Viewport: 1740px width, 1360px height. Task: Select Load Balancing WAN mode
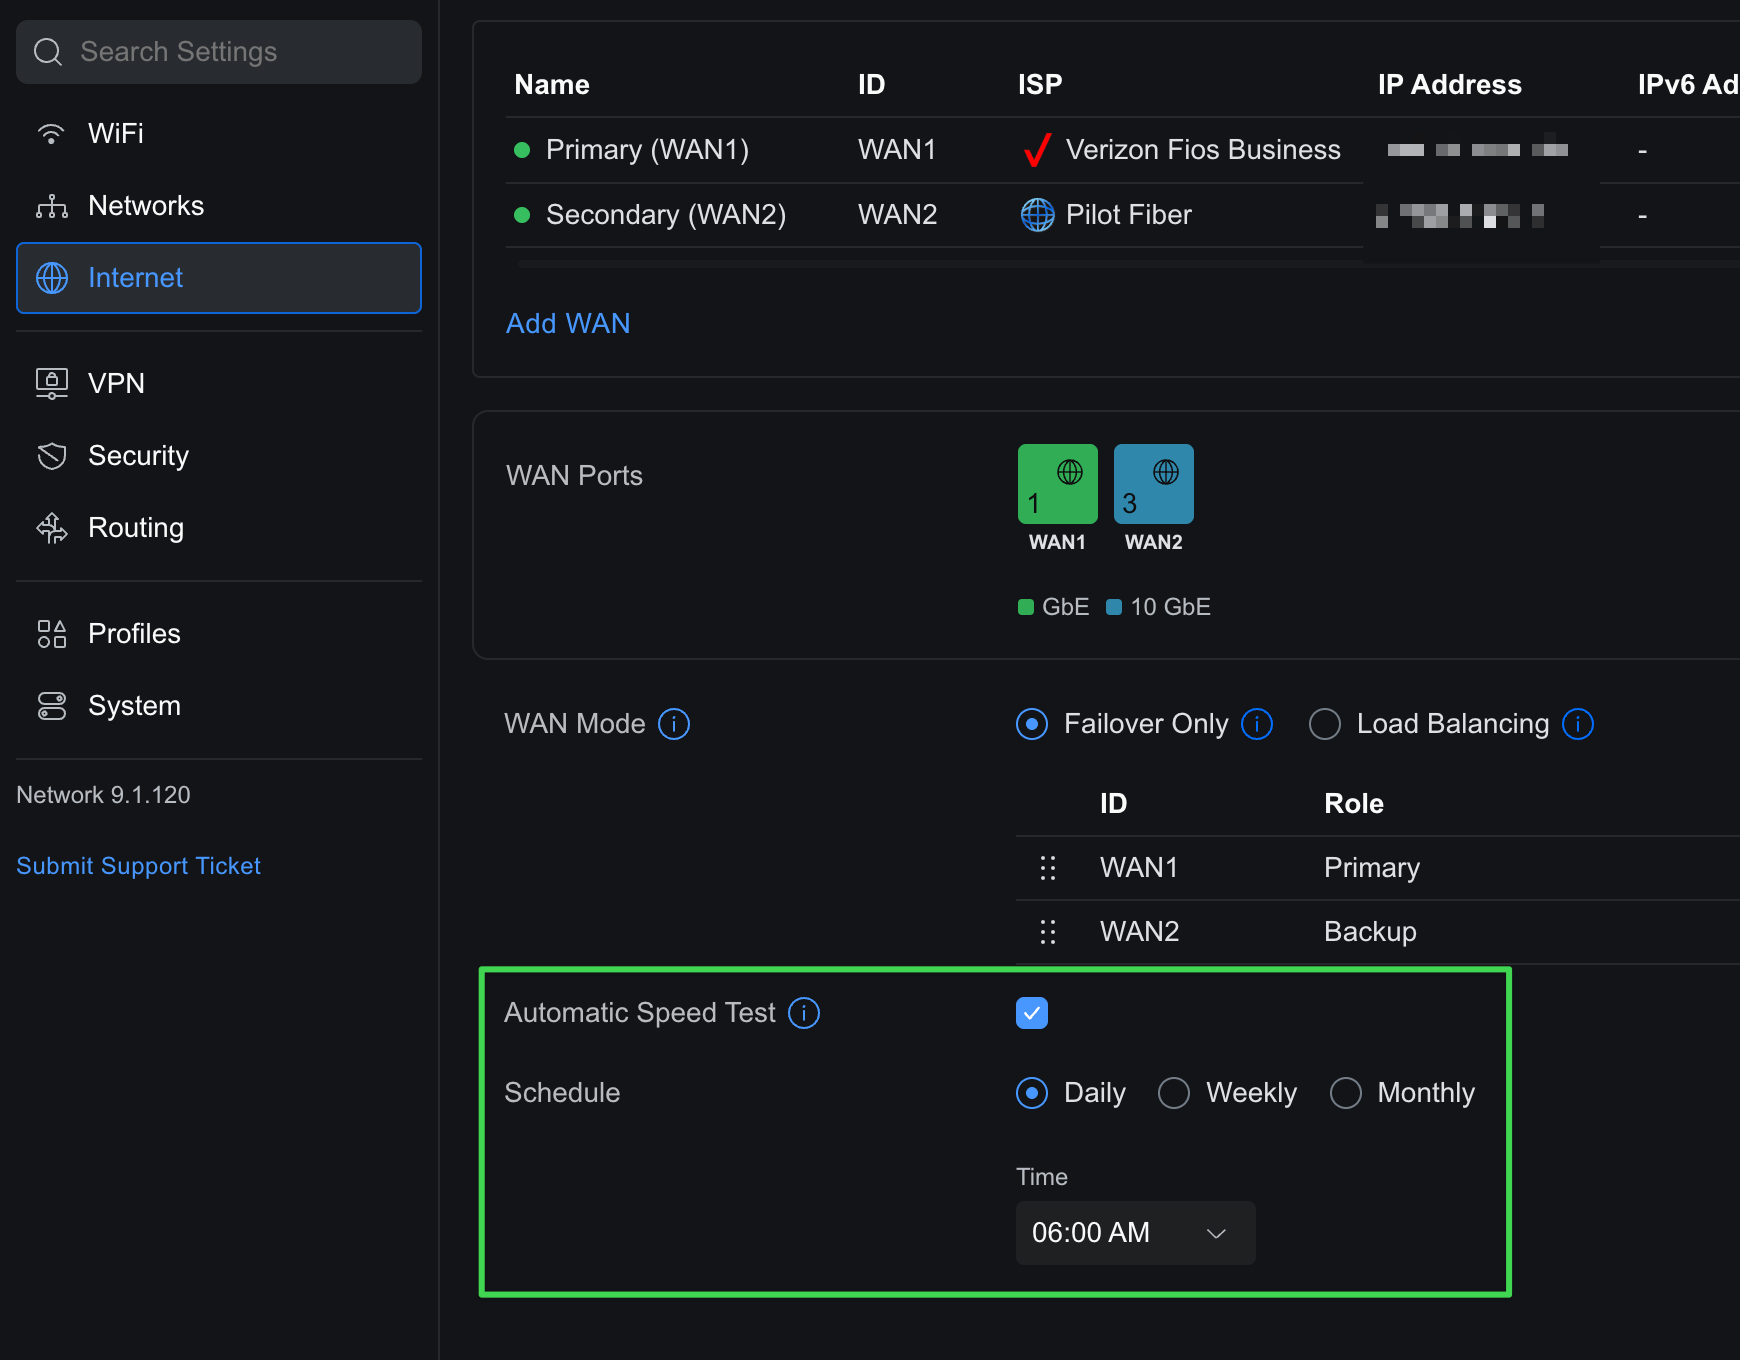tap(1325, 724)
